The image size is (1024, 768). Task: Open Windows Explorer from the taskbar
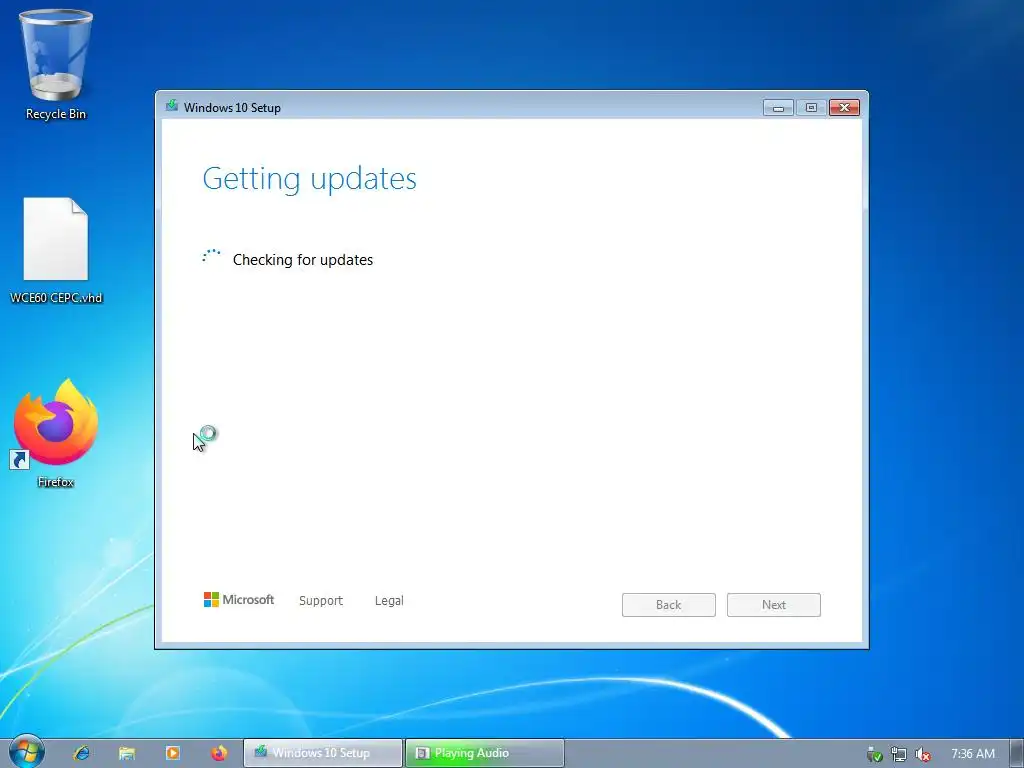point(127,753)
